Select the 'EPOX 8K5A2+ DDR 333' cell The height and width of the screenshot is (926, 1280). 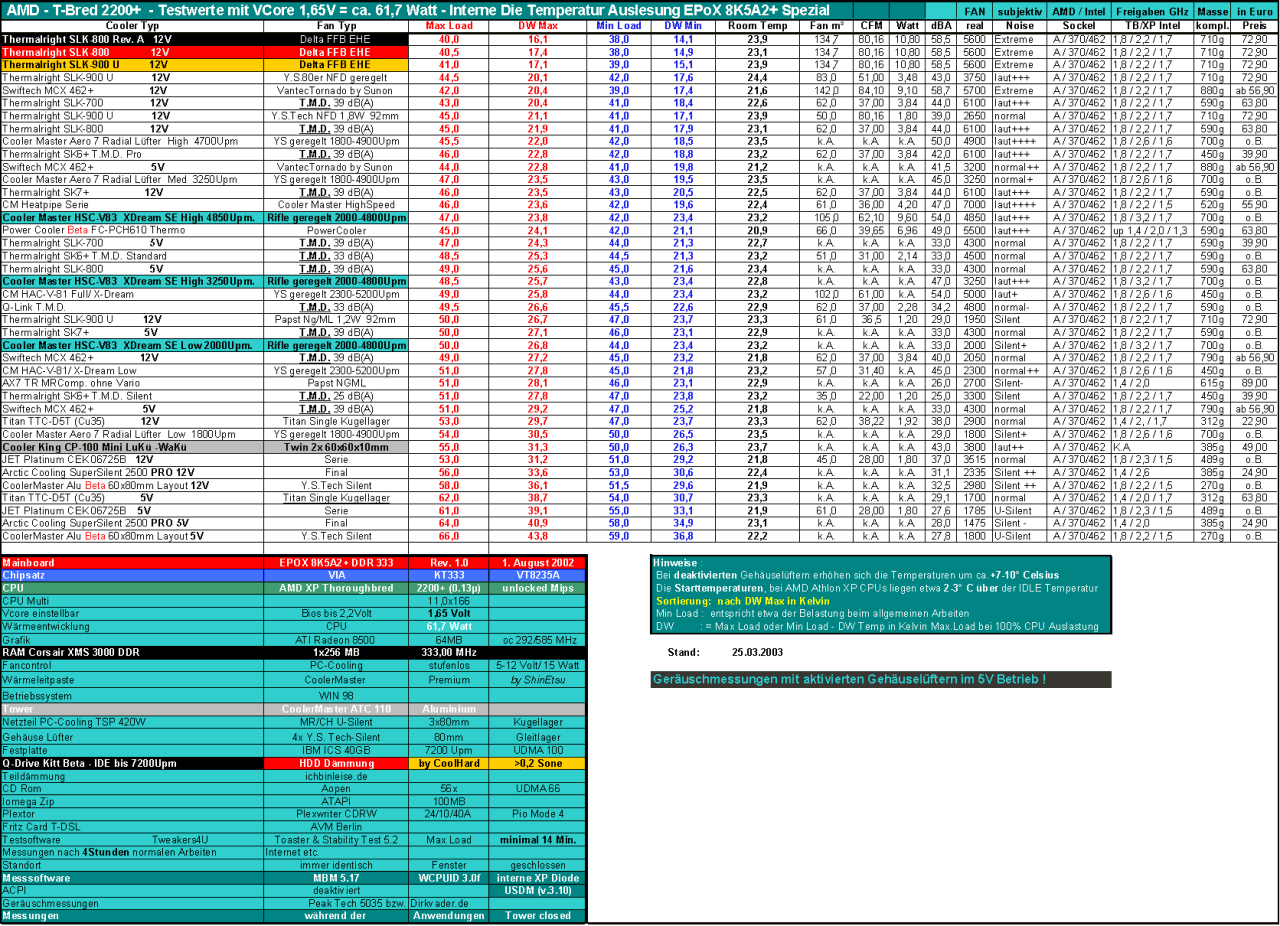[336, 562]
